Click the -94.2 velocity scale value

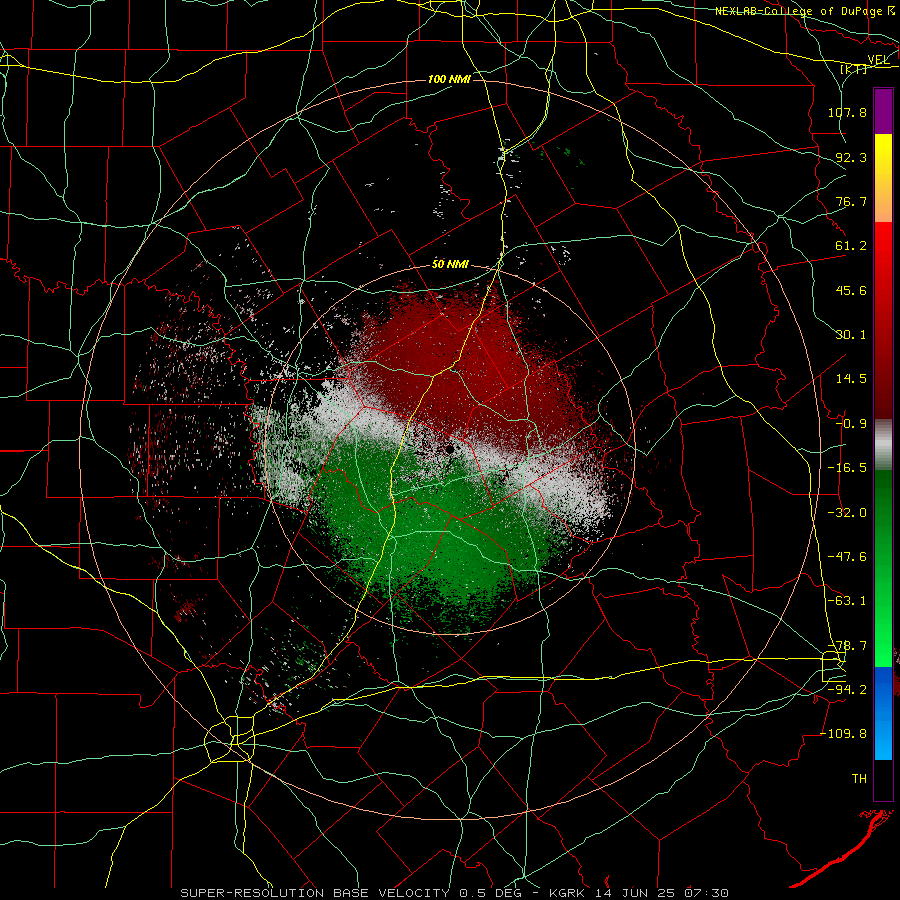[x=847, y=690]
